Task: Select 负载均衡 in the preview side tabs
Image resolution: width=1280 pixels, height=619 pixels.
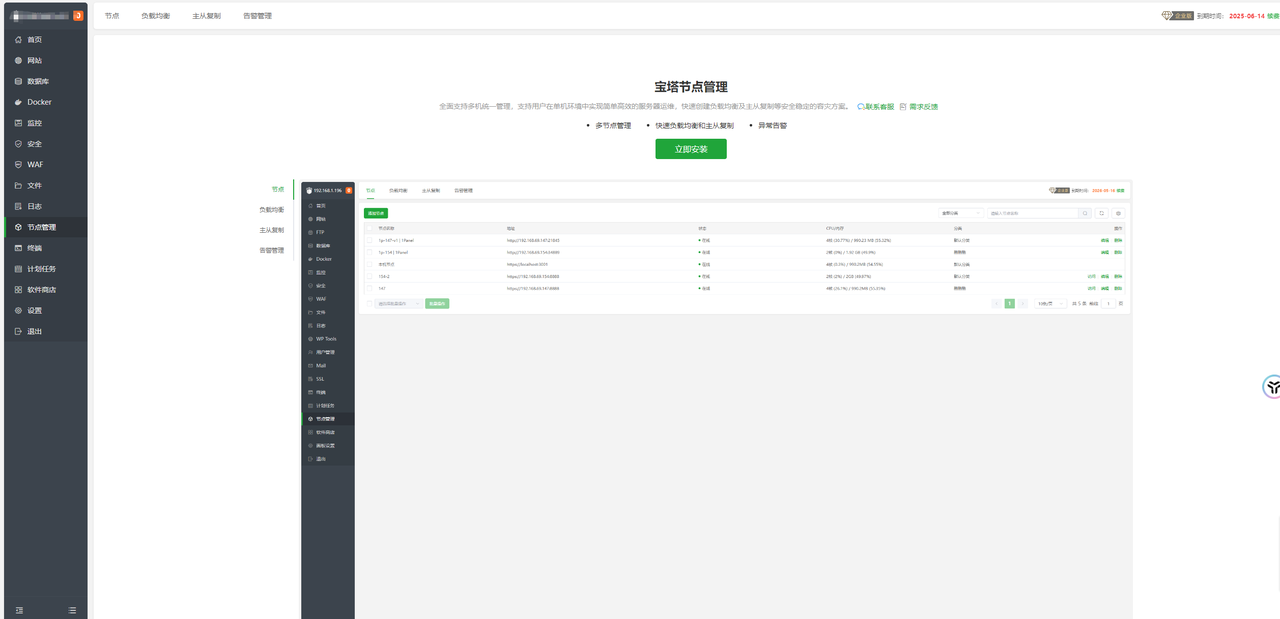Action: point(272,210)
